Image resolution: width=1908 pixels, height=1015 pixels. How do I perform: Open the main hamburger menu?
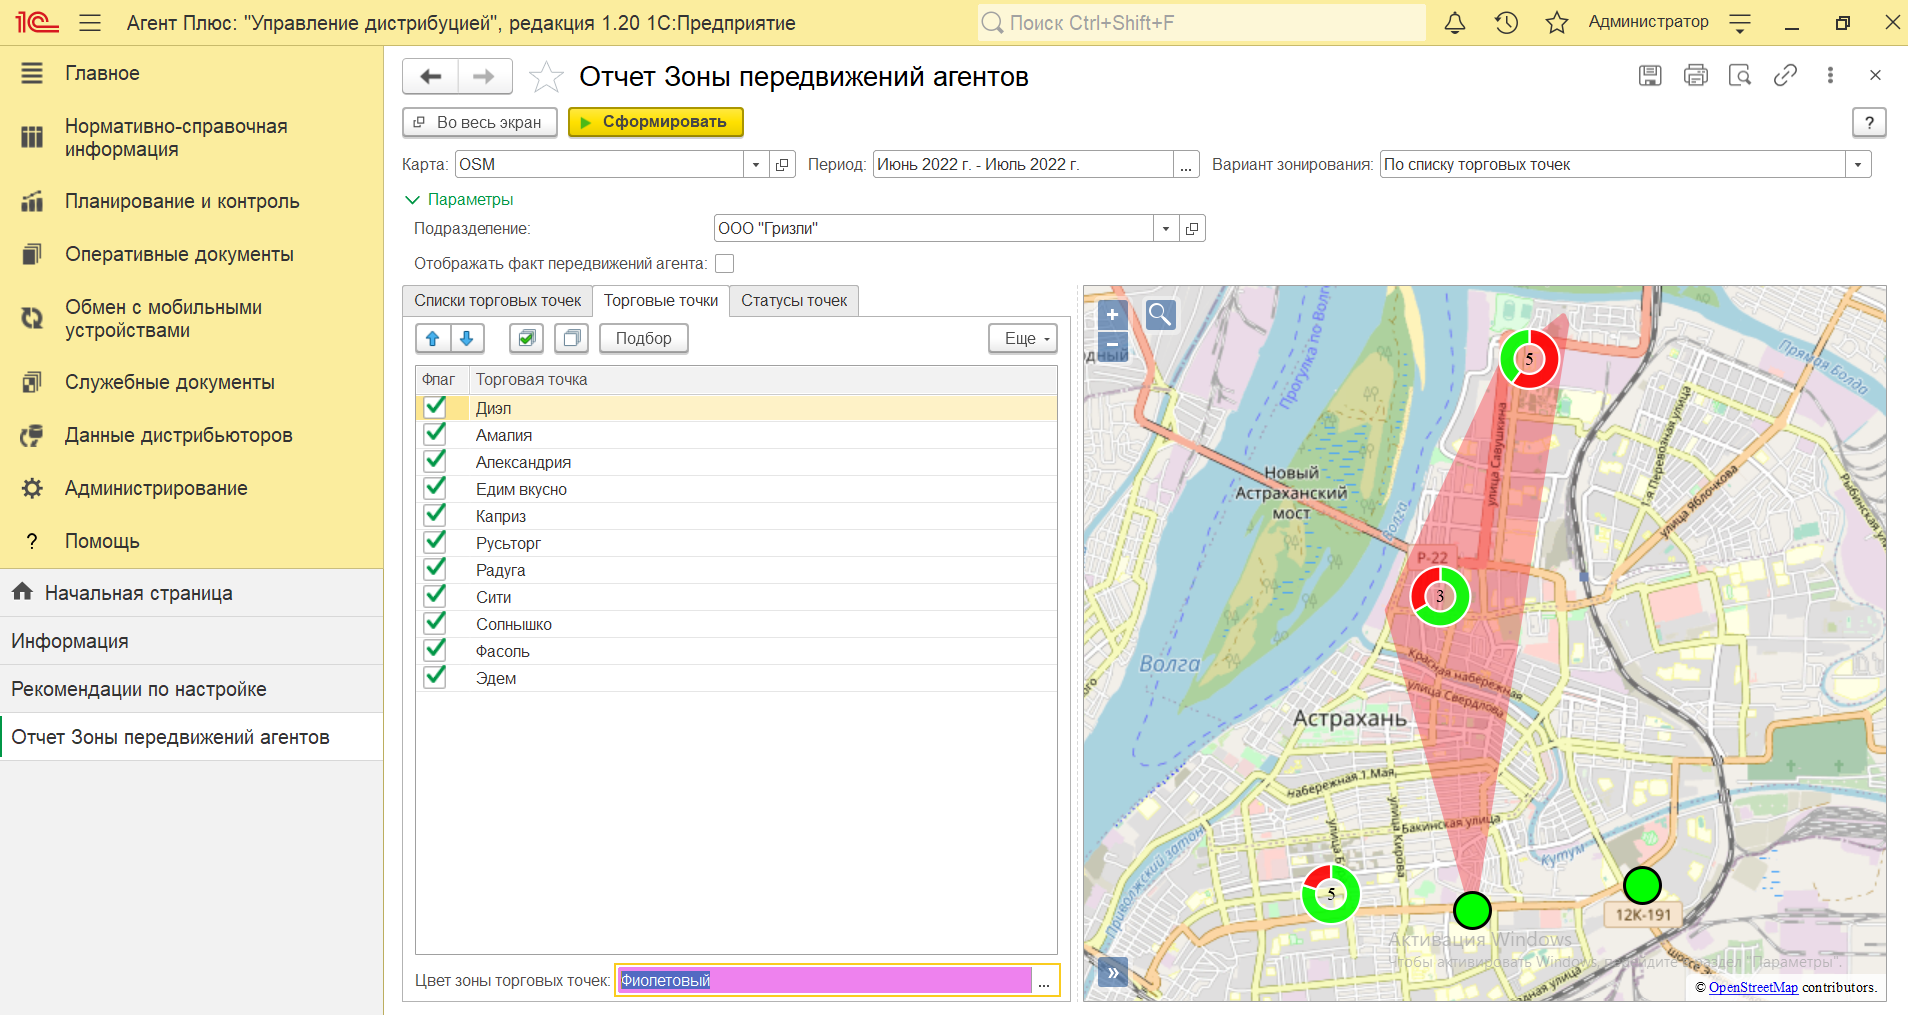(90, 22)
